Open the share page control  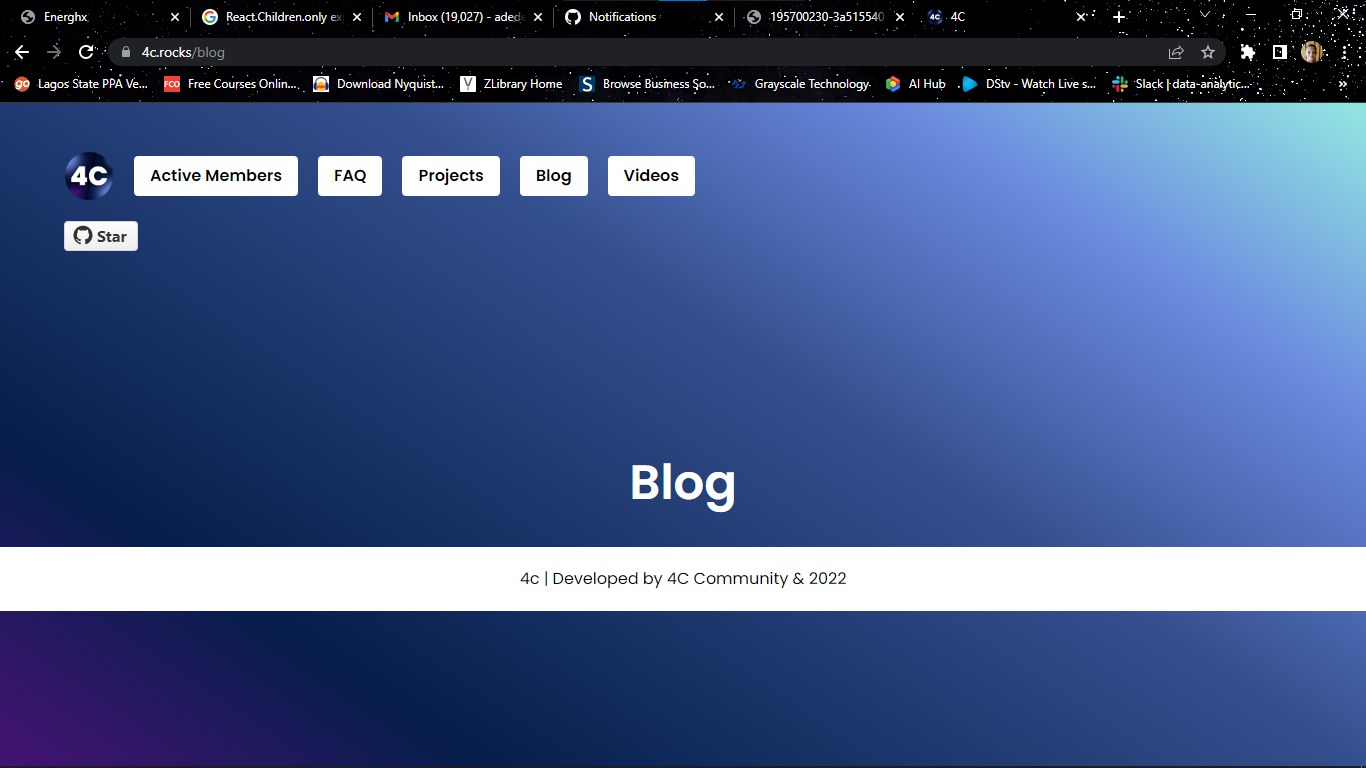(1175, 51)
